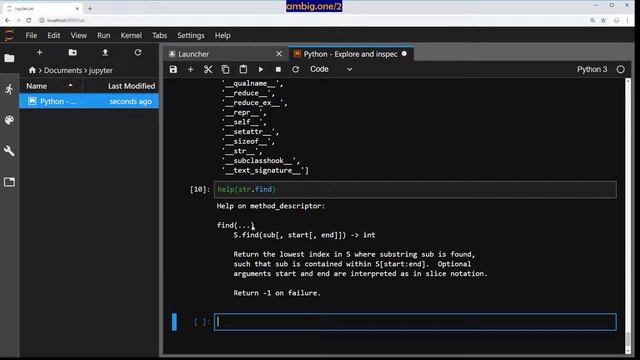Paste cells from clipboard
Image resolution: width=640 pixels, height=360 pixels.
(243, 69)
